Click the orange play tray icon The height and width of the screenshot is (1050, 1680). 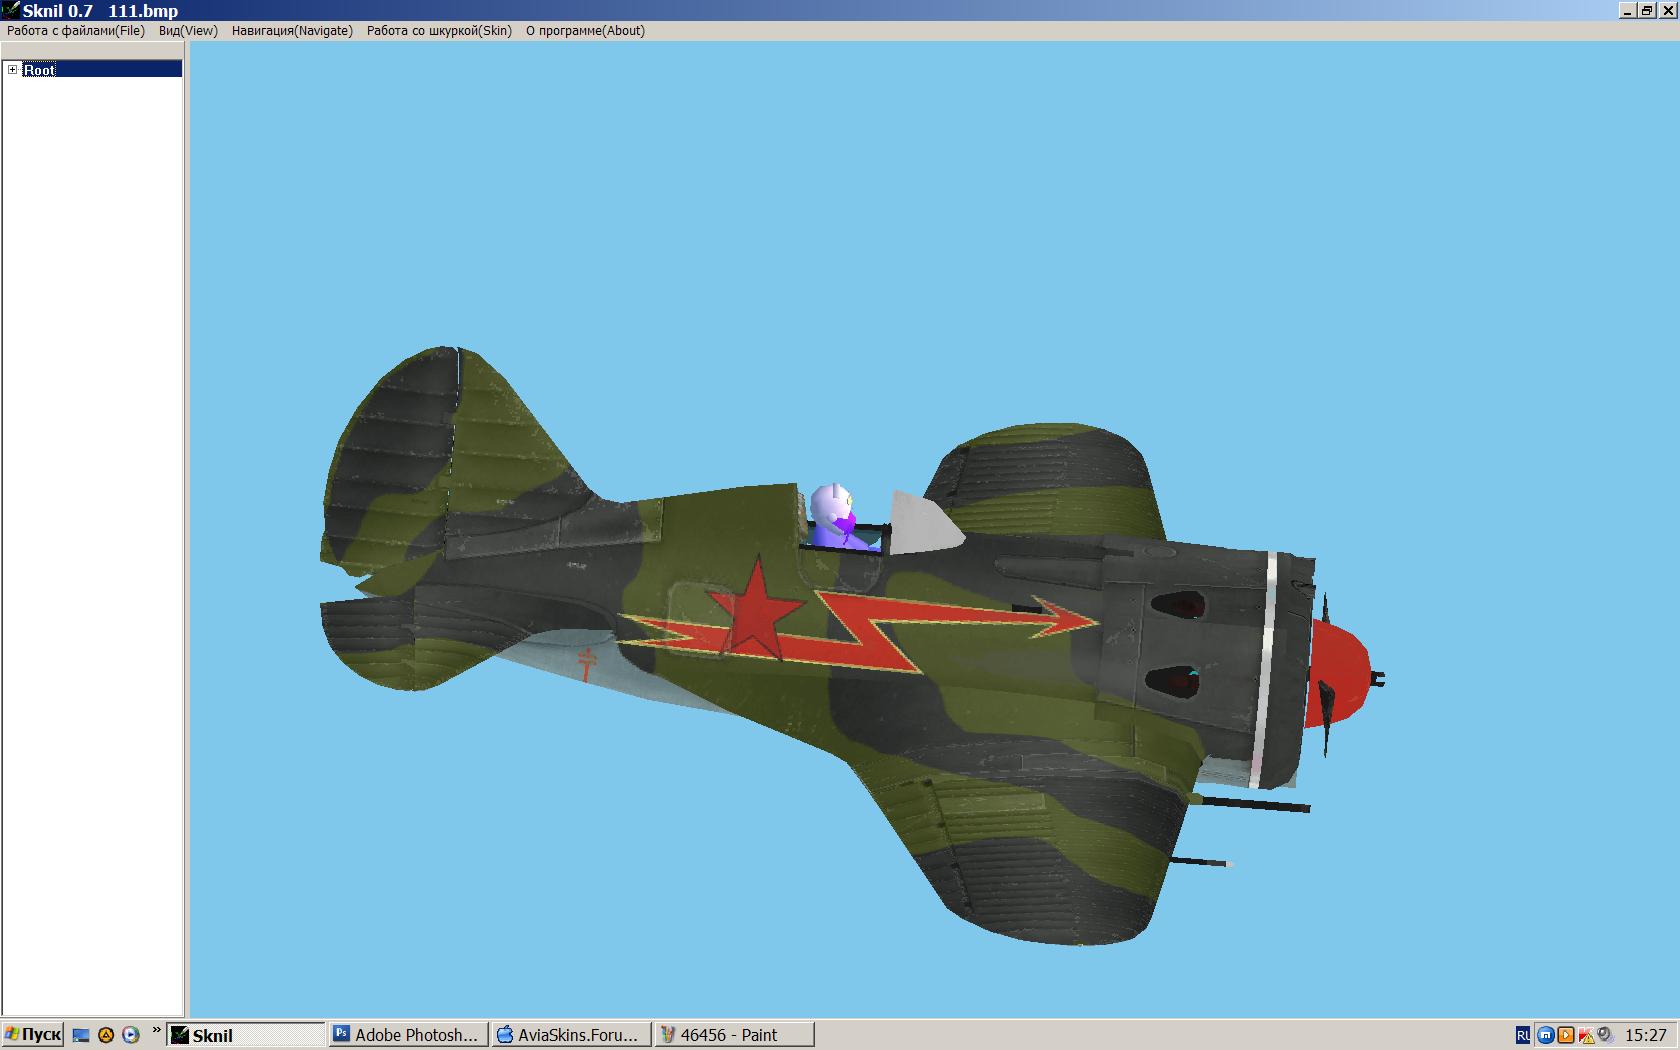[x=1566, y=1035]
